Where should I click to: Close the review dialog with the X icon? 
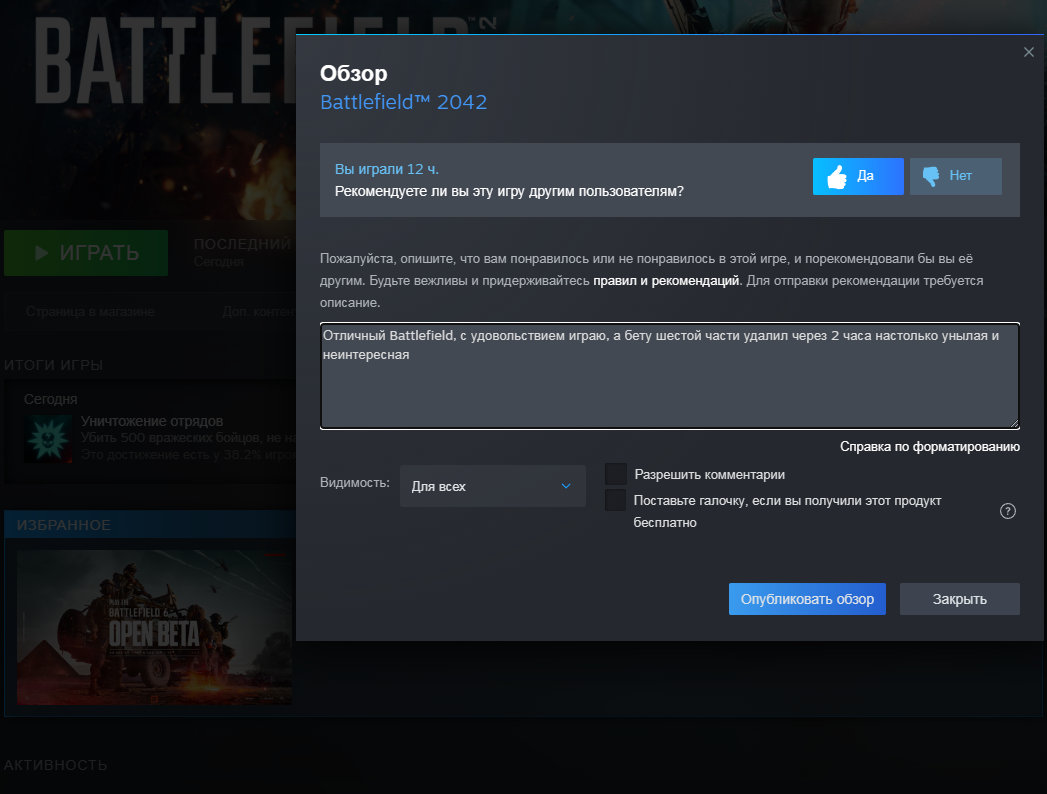coord(1028,52)
